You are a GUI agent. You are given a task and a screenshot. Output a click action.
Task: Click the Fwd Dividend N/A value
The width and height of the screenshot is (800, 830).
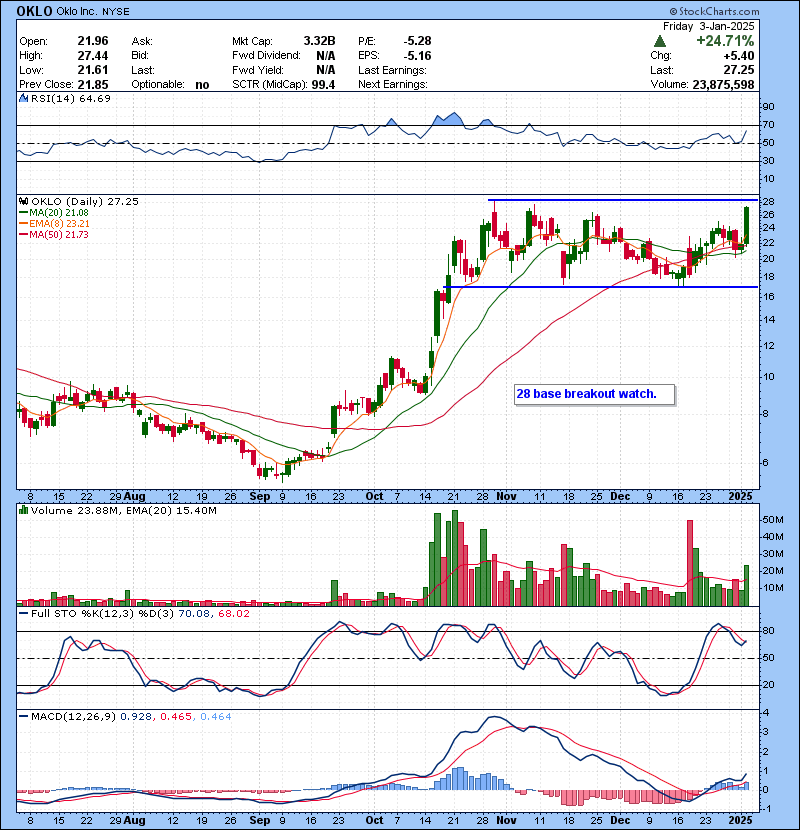326,56
